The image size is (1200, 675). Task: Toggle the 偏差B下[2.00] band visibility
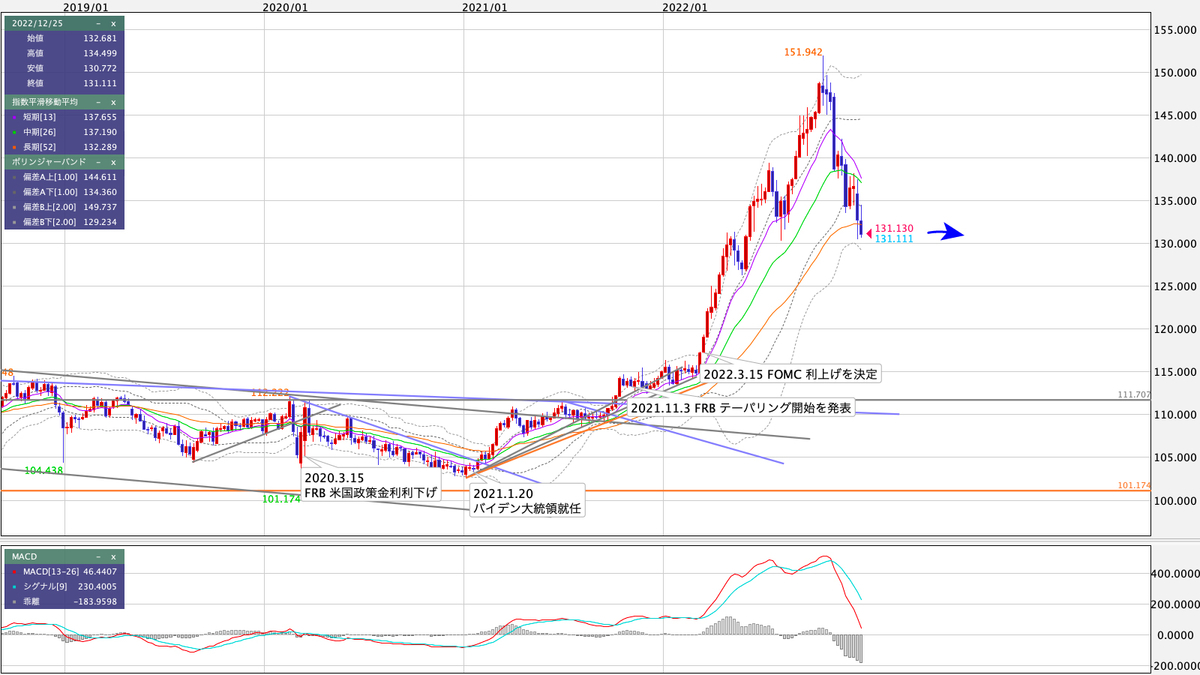[15, 221]
